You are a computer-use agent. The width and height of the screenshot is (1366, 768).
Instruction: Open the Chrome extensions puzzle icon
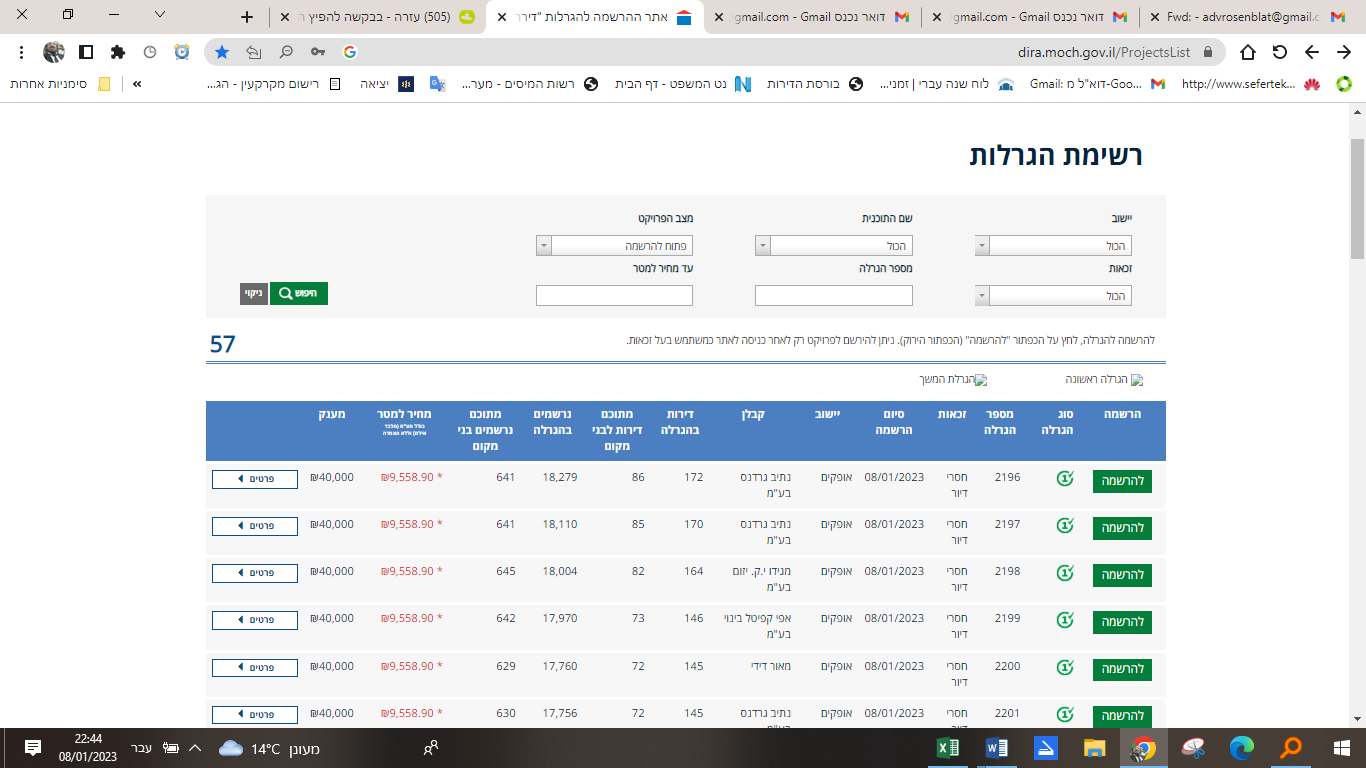pos(118,52)
